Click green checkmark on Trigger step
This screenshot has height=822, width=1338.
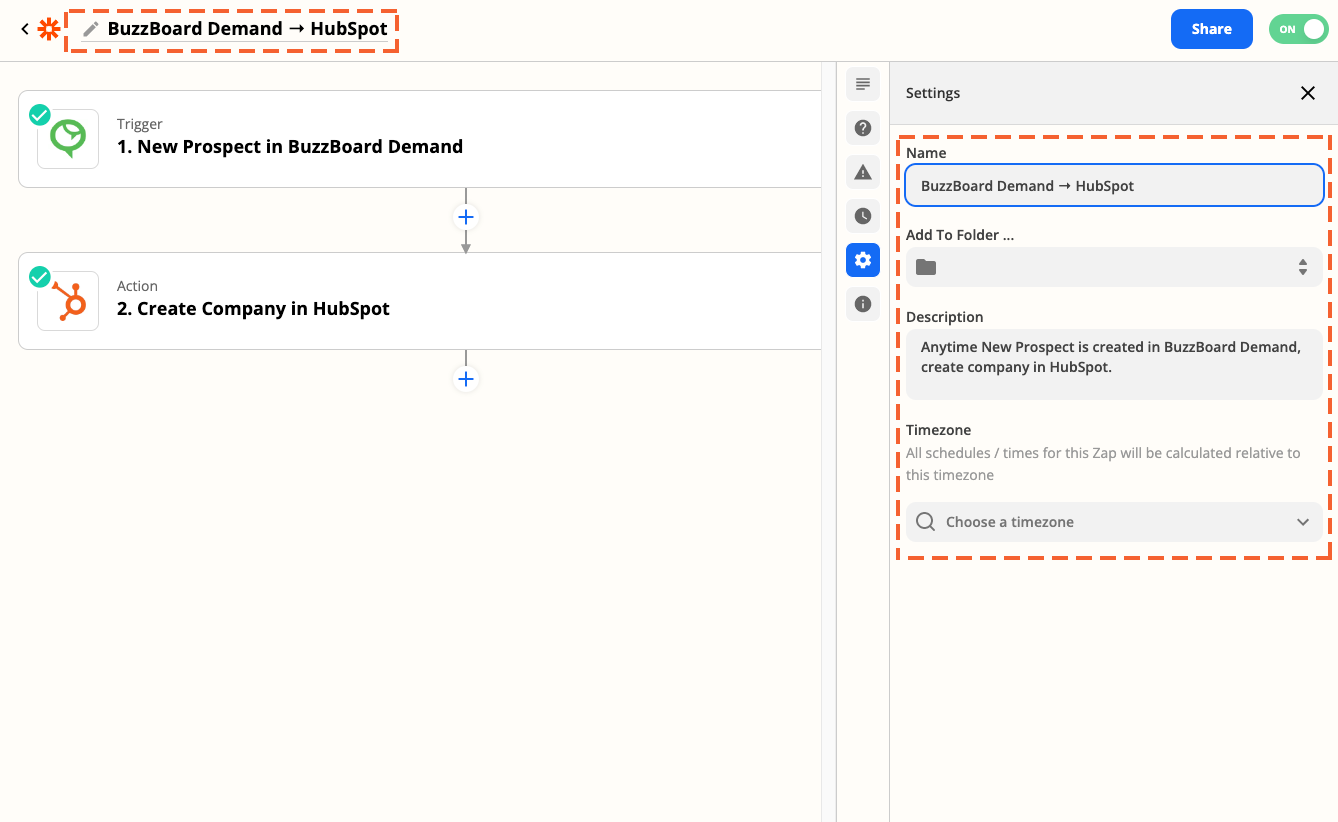39,115
